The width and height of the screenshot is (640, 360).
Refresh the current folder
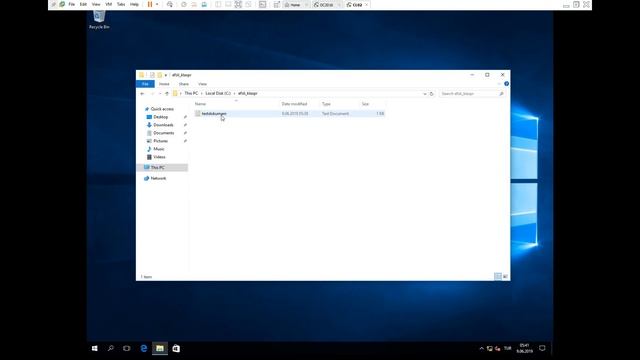[431, 93]
